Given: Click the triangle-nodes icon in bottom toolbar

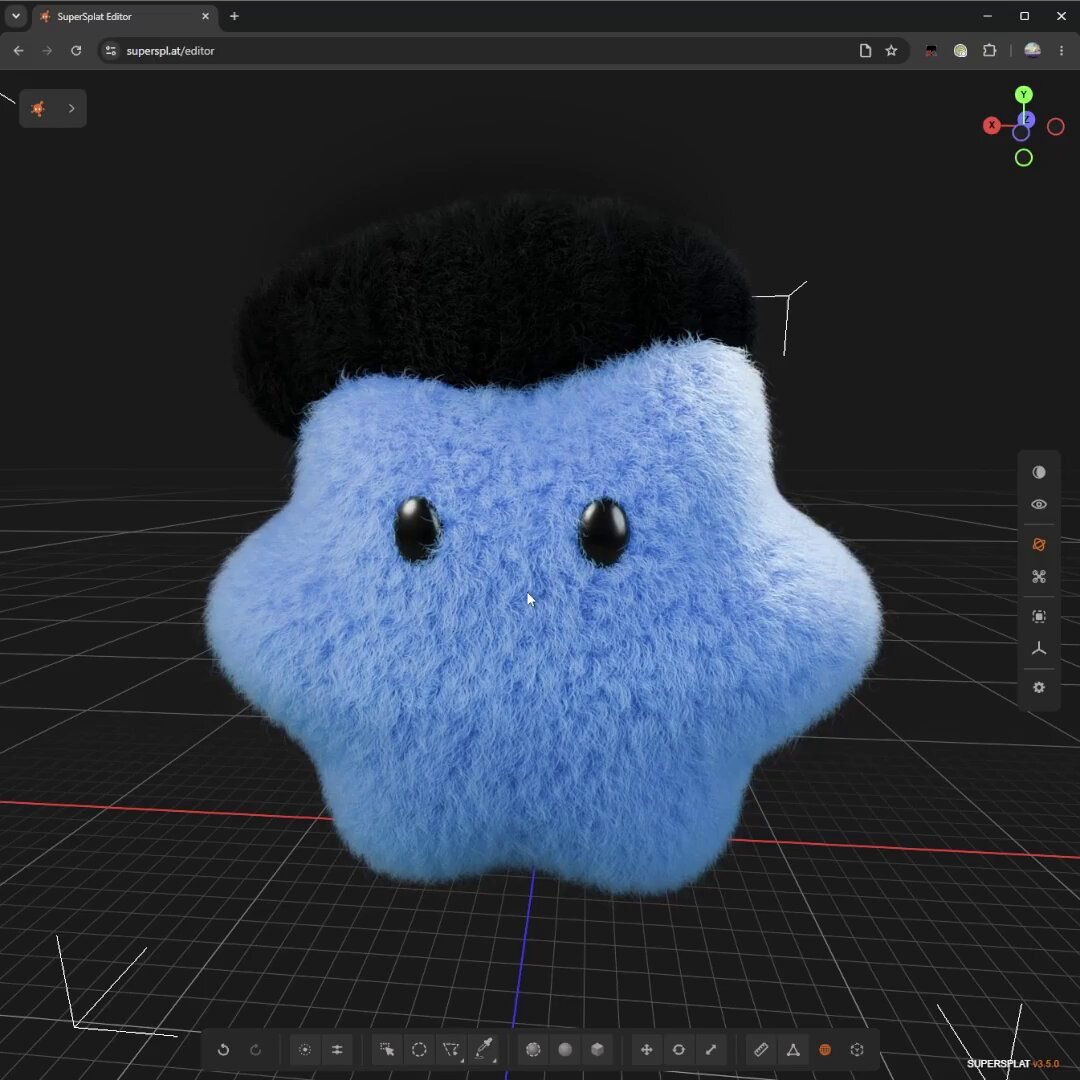Looking at the screenshot, I should click(793, 1049).
